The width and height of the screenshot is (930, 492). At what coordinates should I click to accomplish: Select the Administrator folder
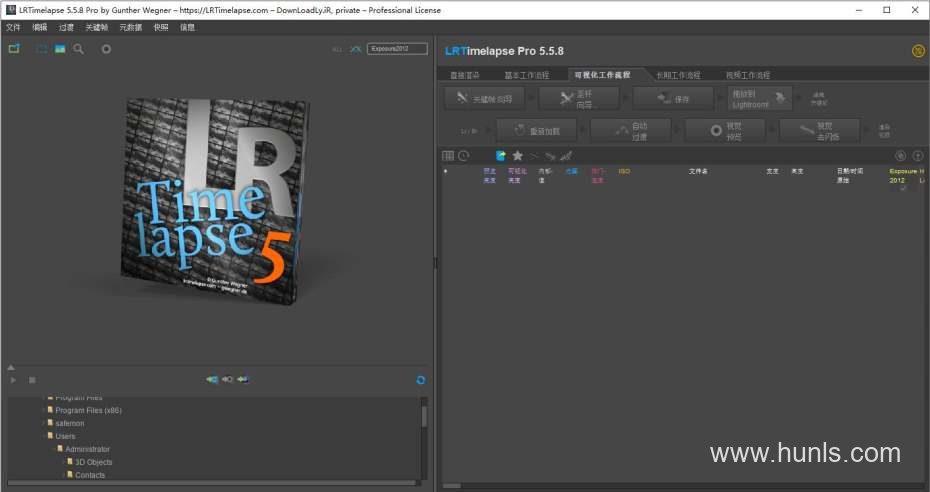87,449
